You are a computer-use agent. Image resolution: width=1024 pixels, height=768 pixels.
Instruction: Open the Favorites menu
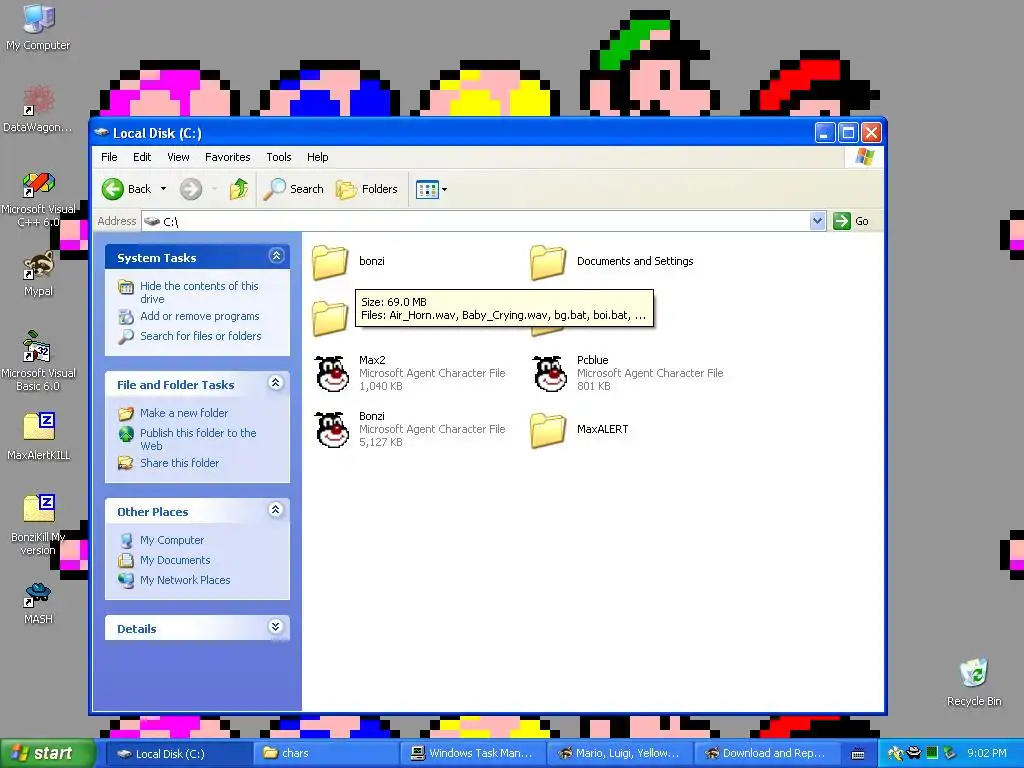[227, 157]
